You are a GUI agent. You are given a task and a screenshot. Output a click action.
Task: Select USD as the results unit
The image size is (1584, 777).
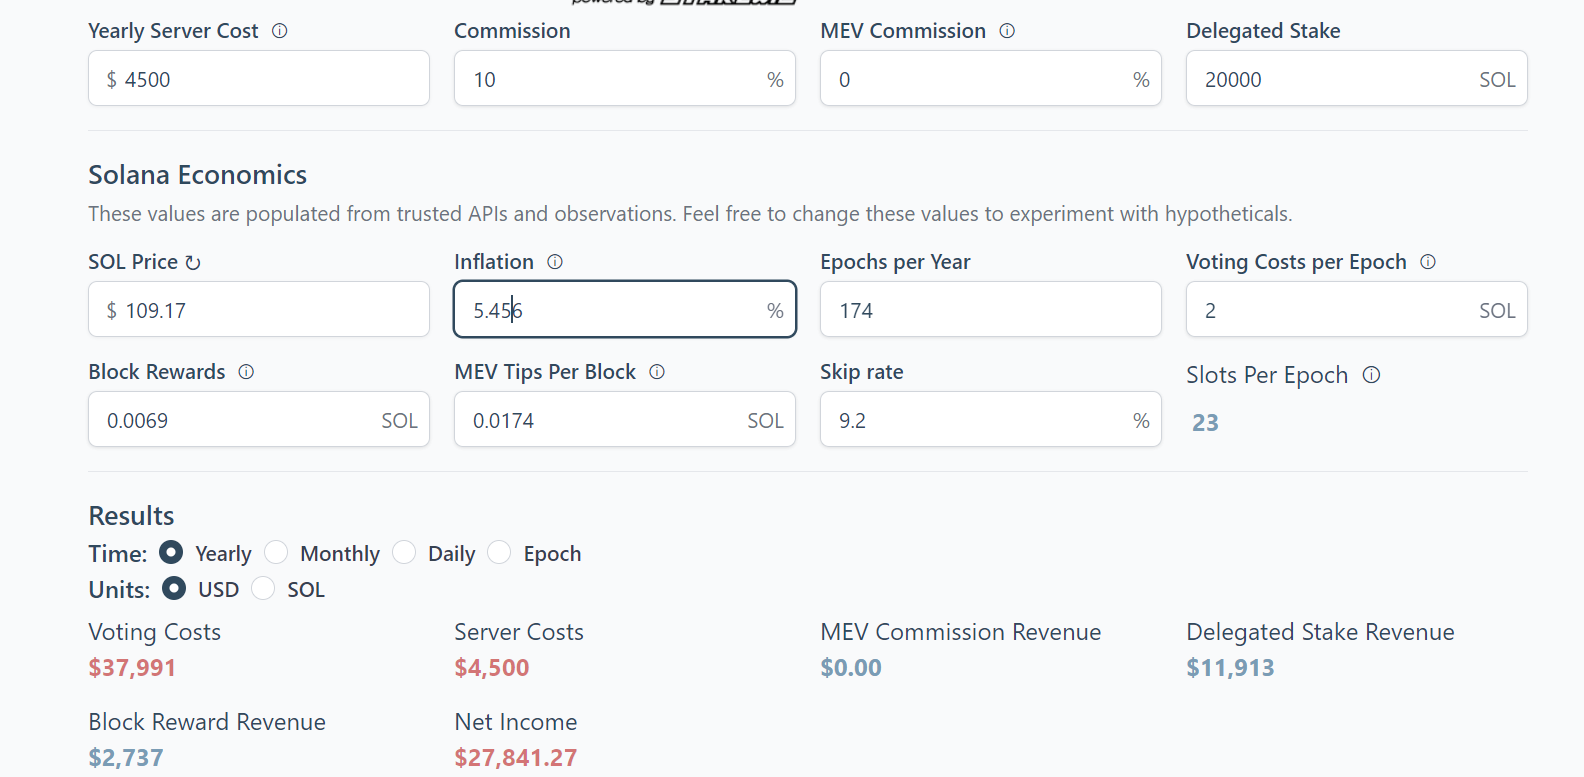pos(174,588)
